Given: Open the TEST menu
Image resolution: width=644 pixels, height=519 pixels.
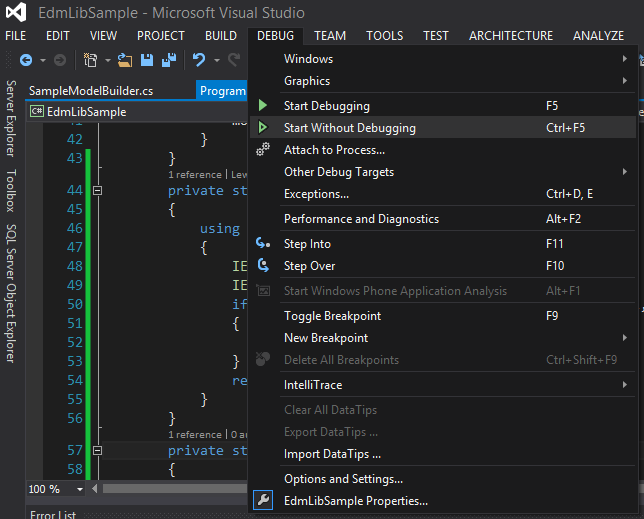Looking at the screenshot, I should coord(436,36).
